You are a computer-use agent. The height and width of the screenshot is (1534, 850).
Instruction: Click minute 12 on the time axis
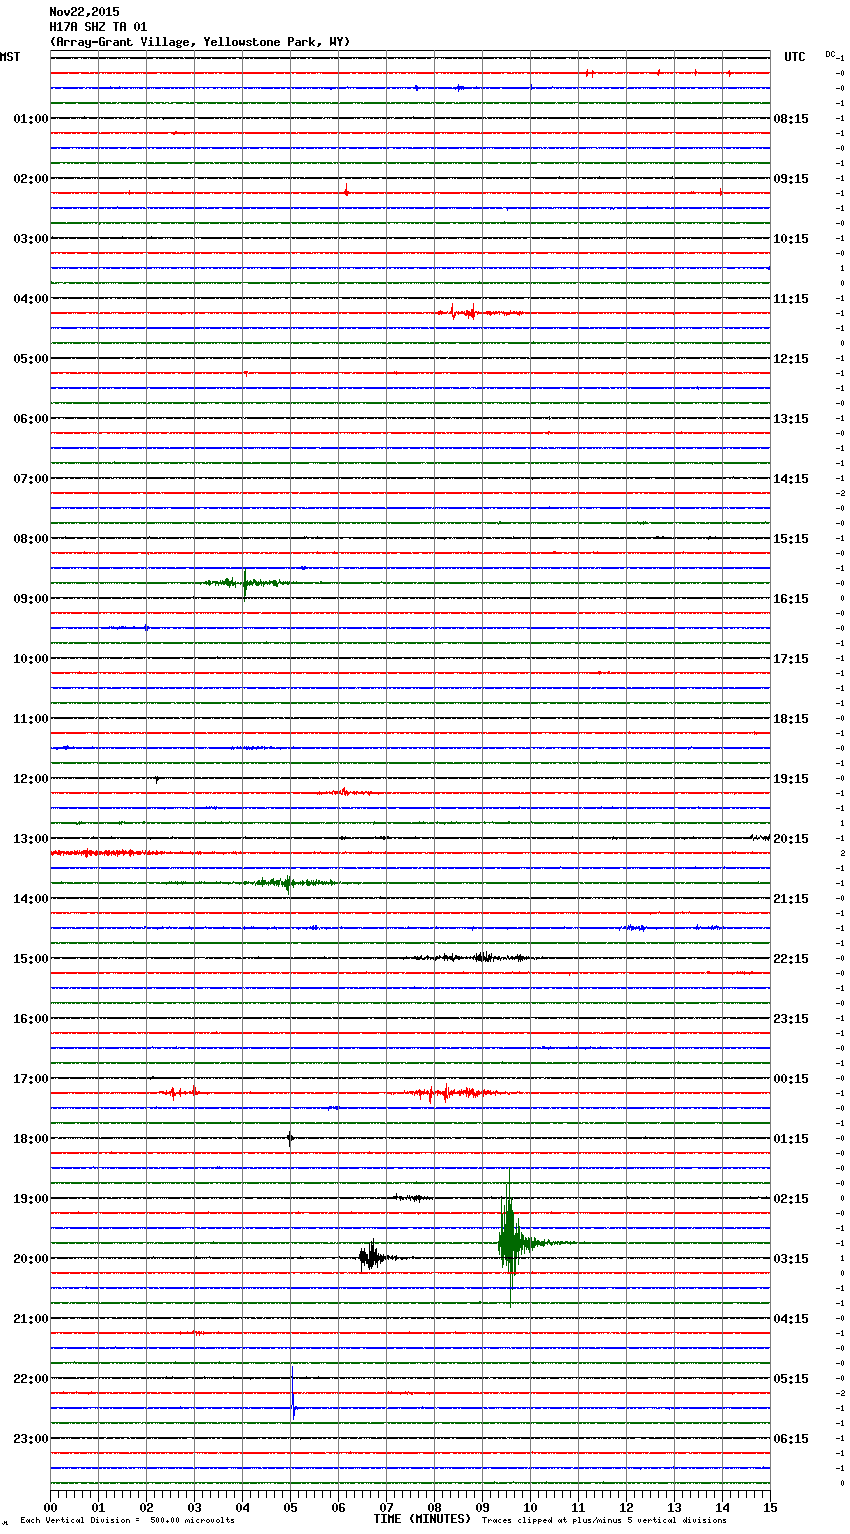tap(626, 1507)
